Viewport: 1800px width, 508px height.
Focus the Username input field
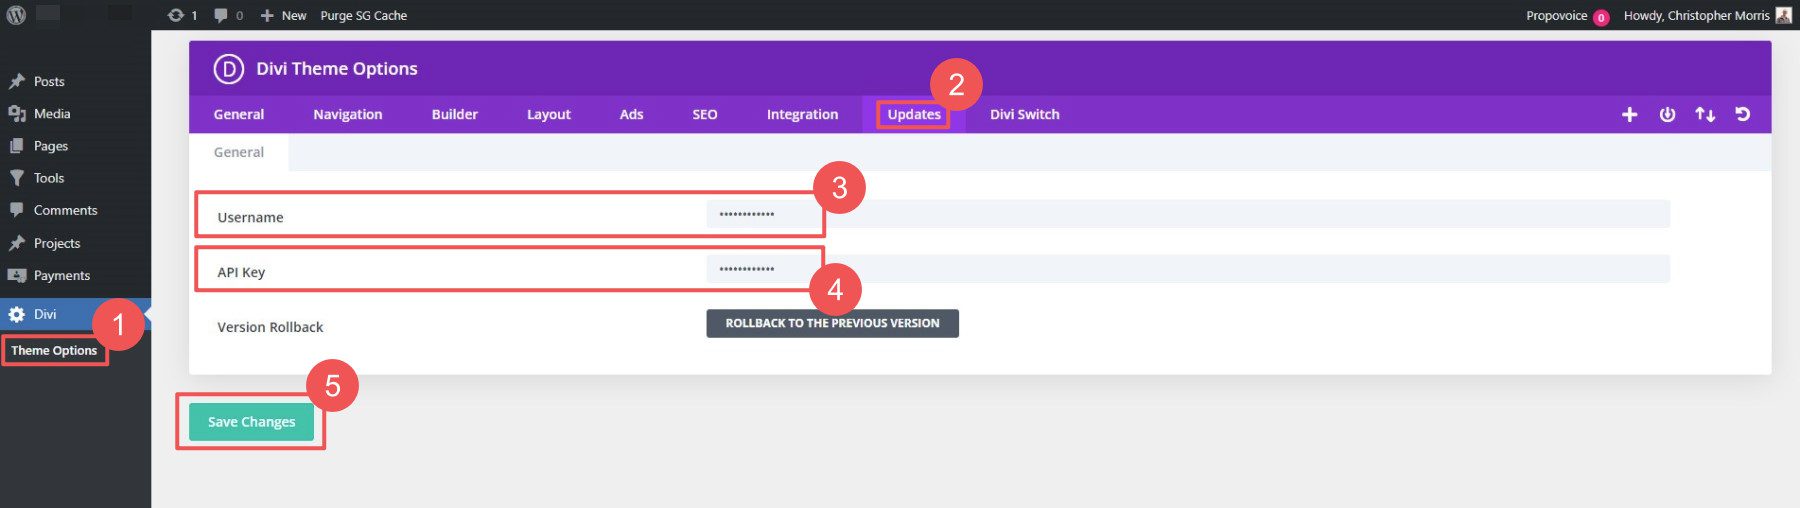point(1188,214)
